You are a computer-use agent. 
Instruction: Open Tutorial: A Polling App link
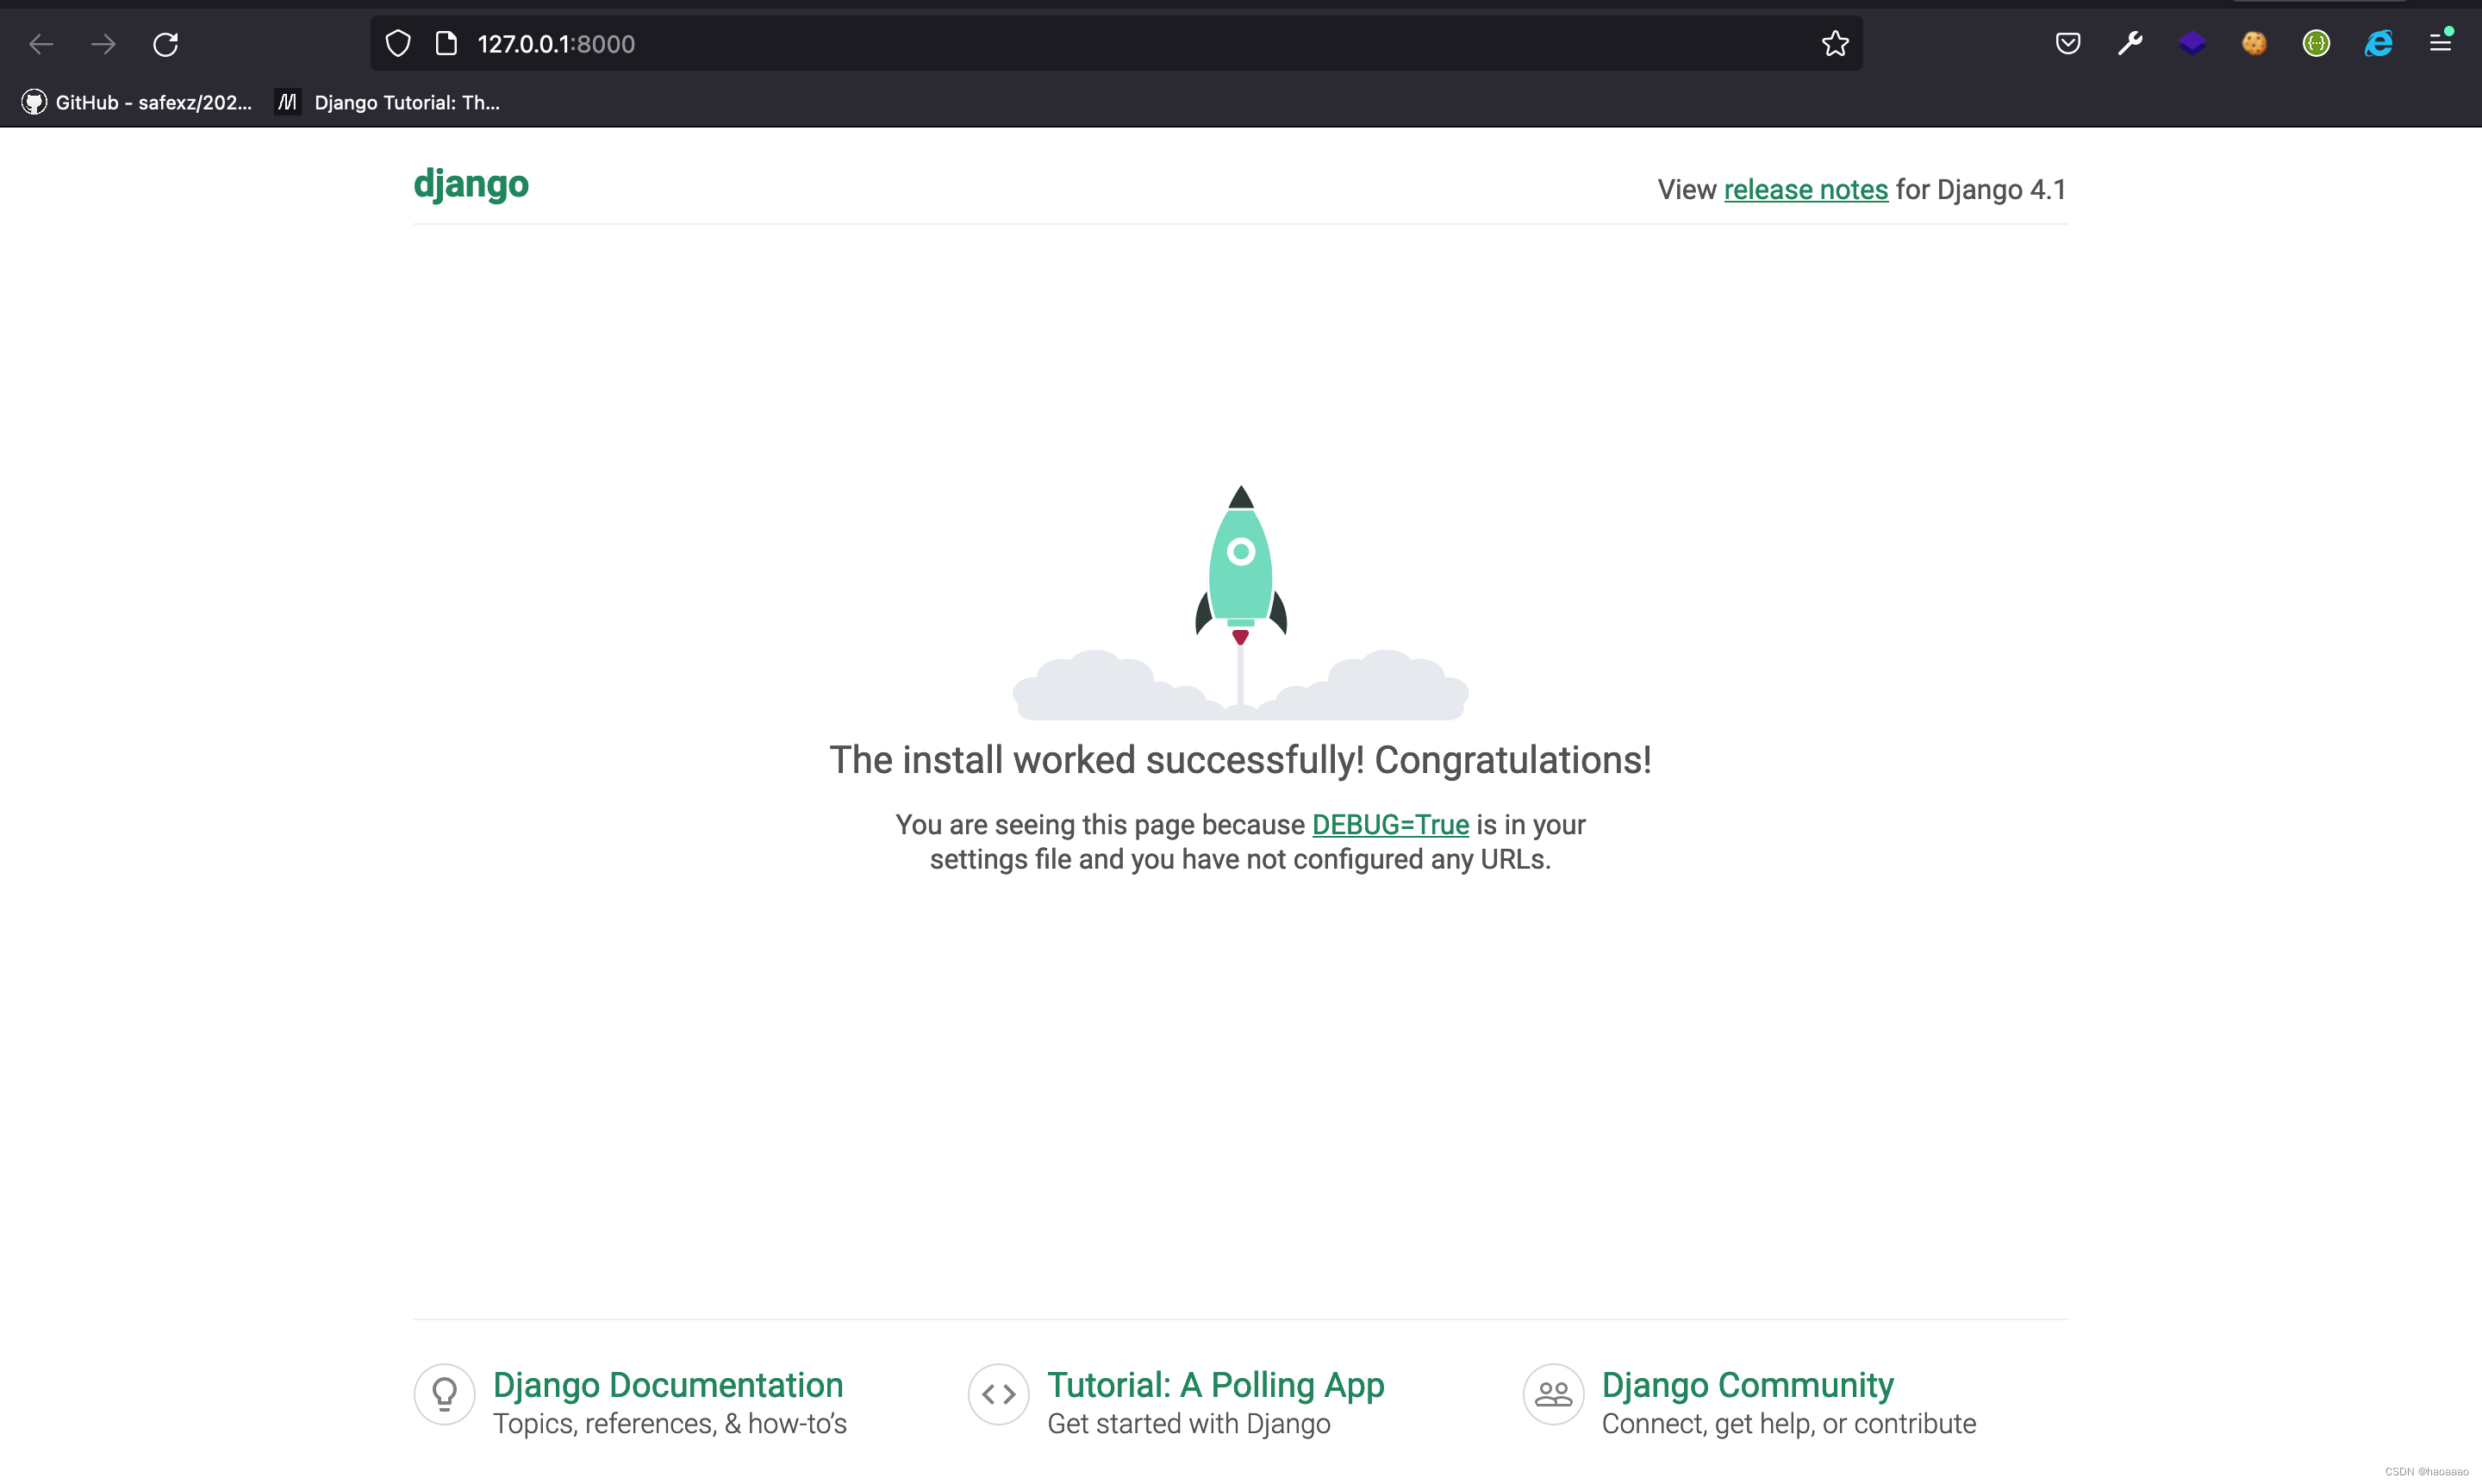coord(1215,1384)
